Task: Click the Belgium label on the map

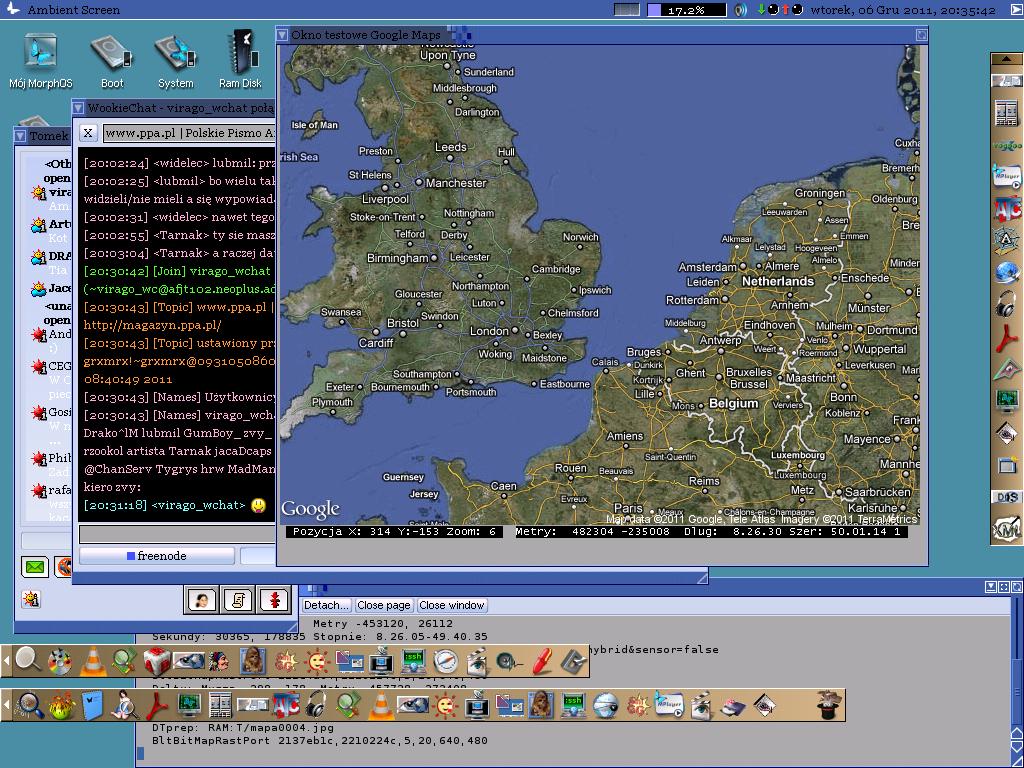Action: [733, 404]
